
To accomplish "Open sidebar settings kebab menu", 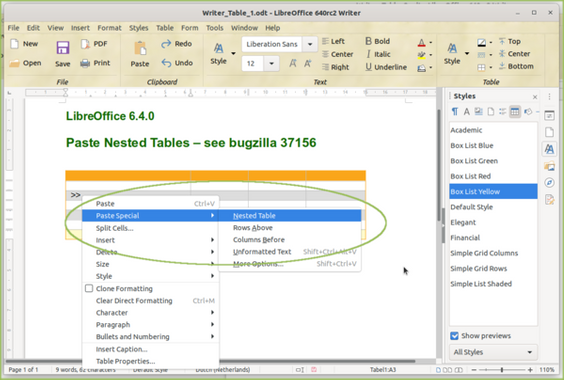I will click(x=549, y=96).
